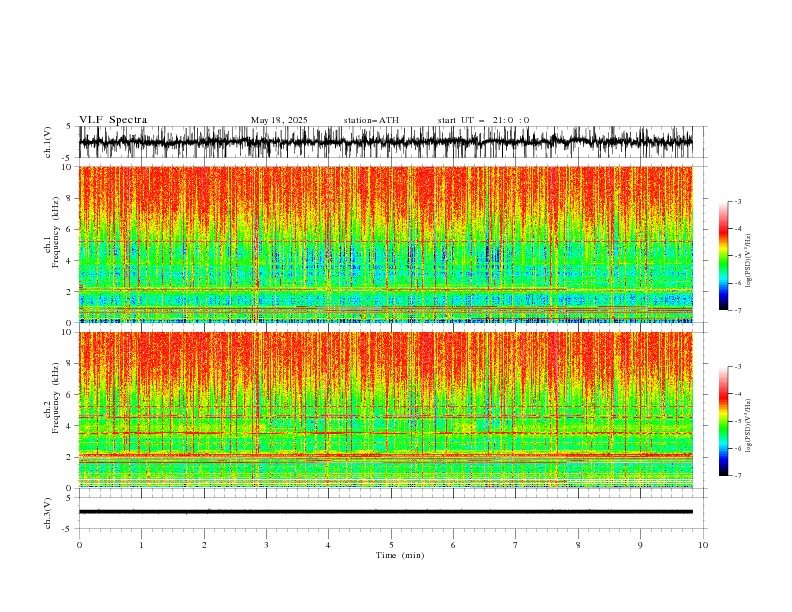Click inside the ch.1 spectrogram panel

385,244
